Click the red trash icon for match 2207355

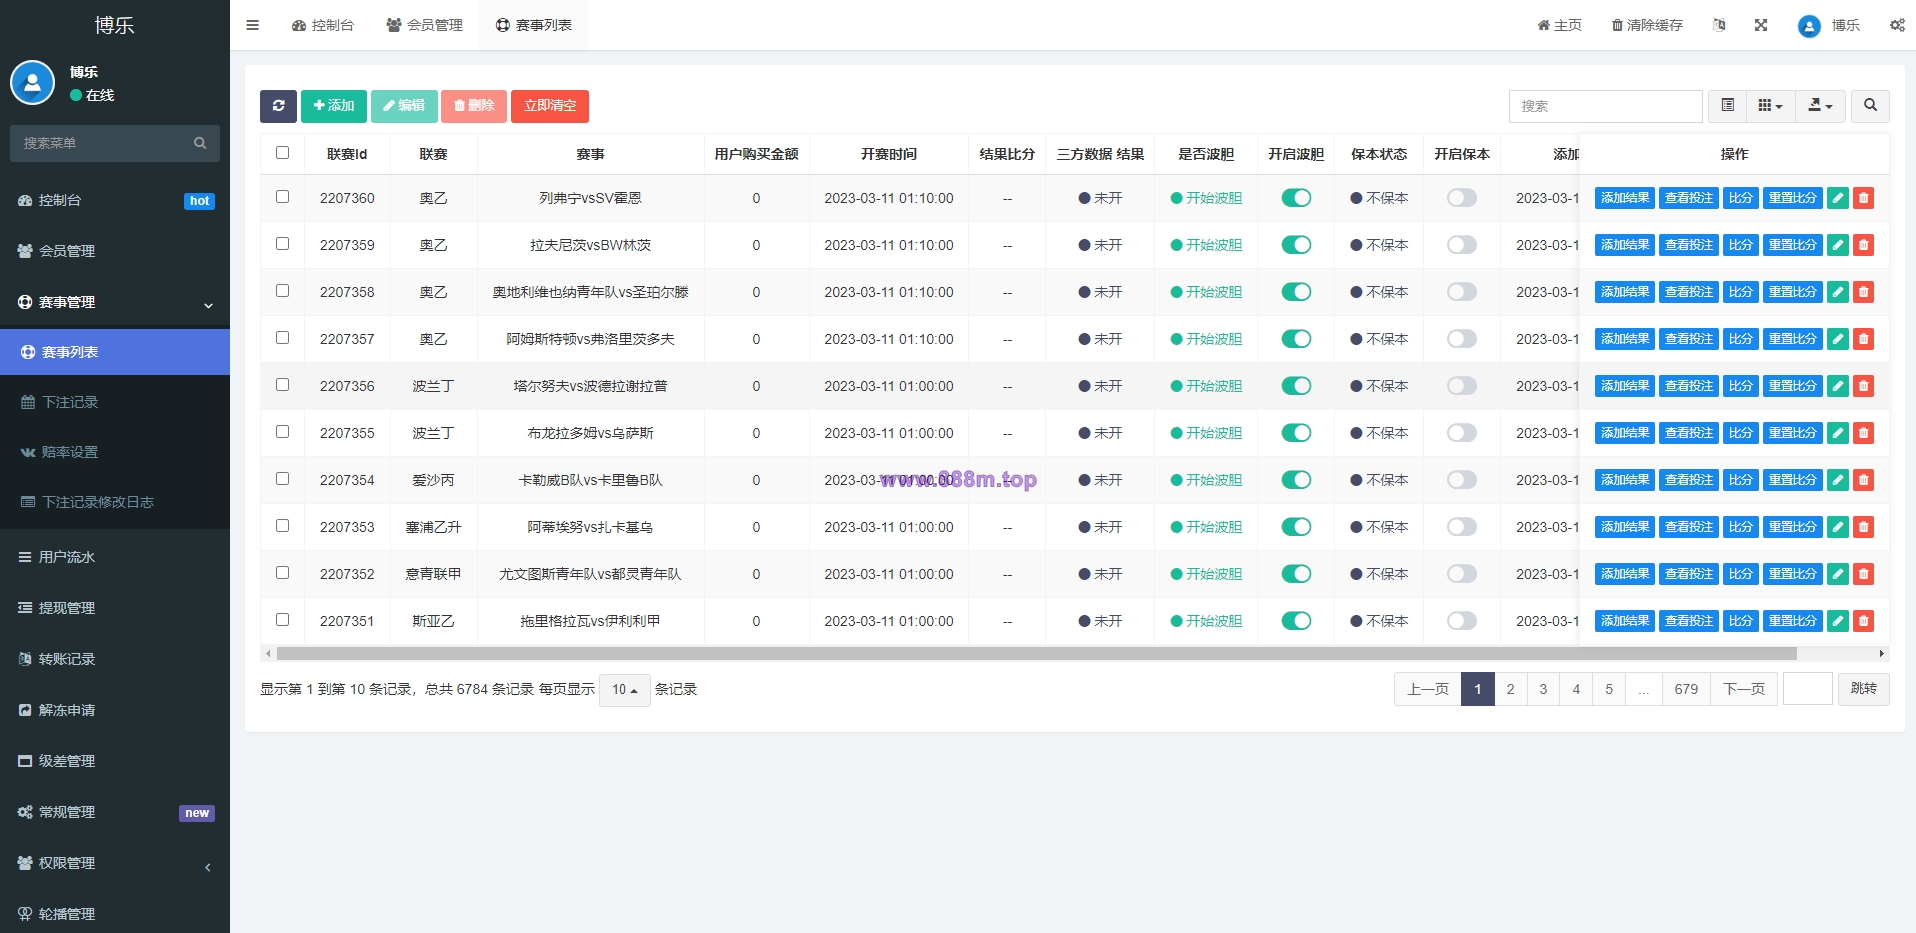[x=1863, y=433]
